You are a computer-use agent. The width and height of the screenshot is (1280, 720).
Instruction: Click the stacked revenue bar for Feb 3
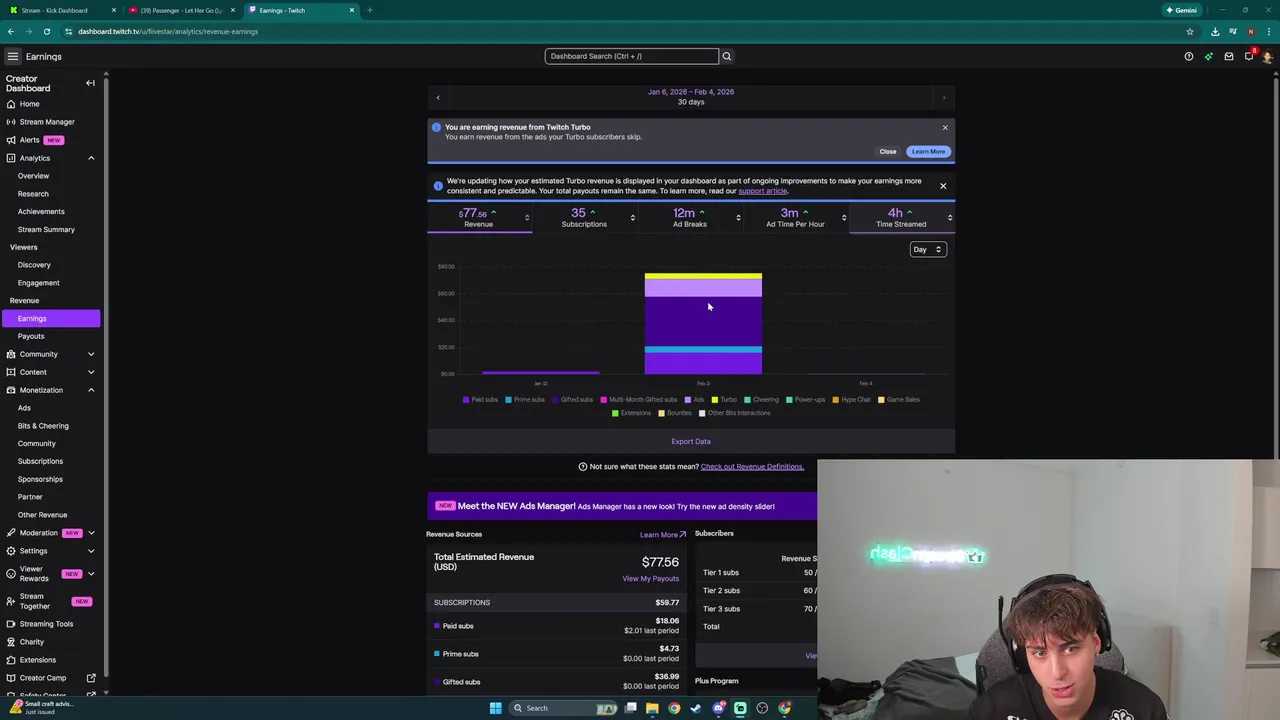click(703, 323)
